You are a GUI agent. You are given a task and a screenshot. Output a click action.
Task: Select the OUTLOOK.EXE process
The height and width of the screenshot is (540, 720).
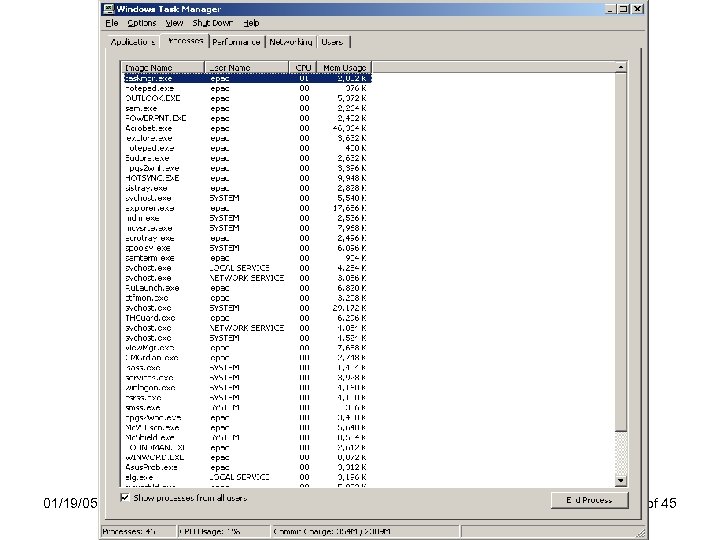pyautogui.click(x=247, y=98)
